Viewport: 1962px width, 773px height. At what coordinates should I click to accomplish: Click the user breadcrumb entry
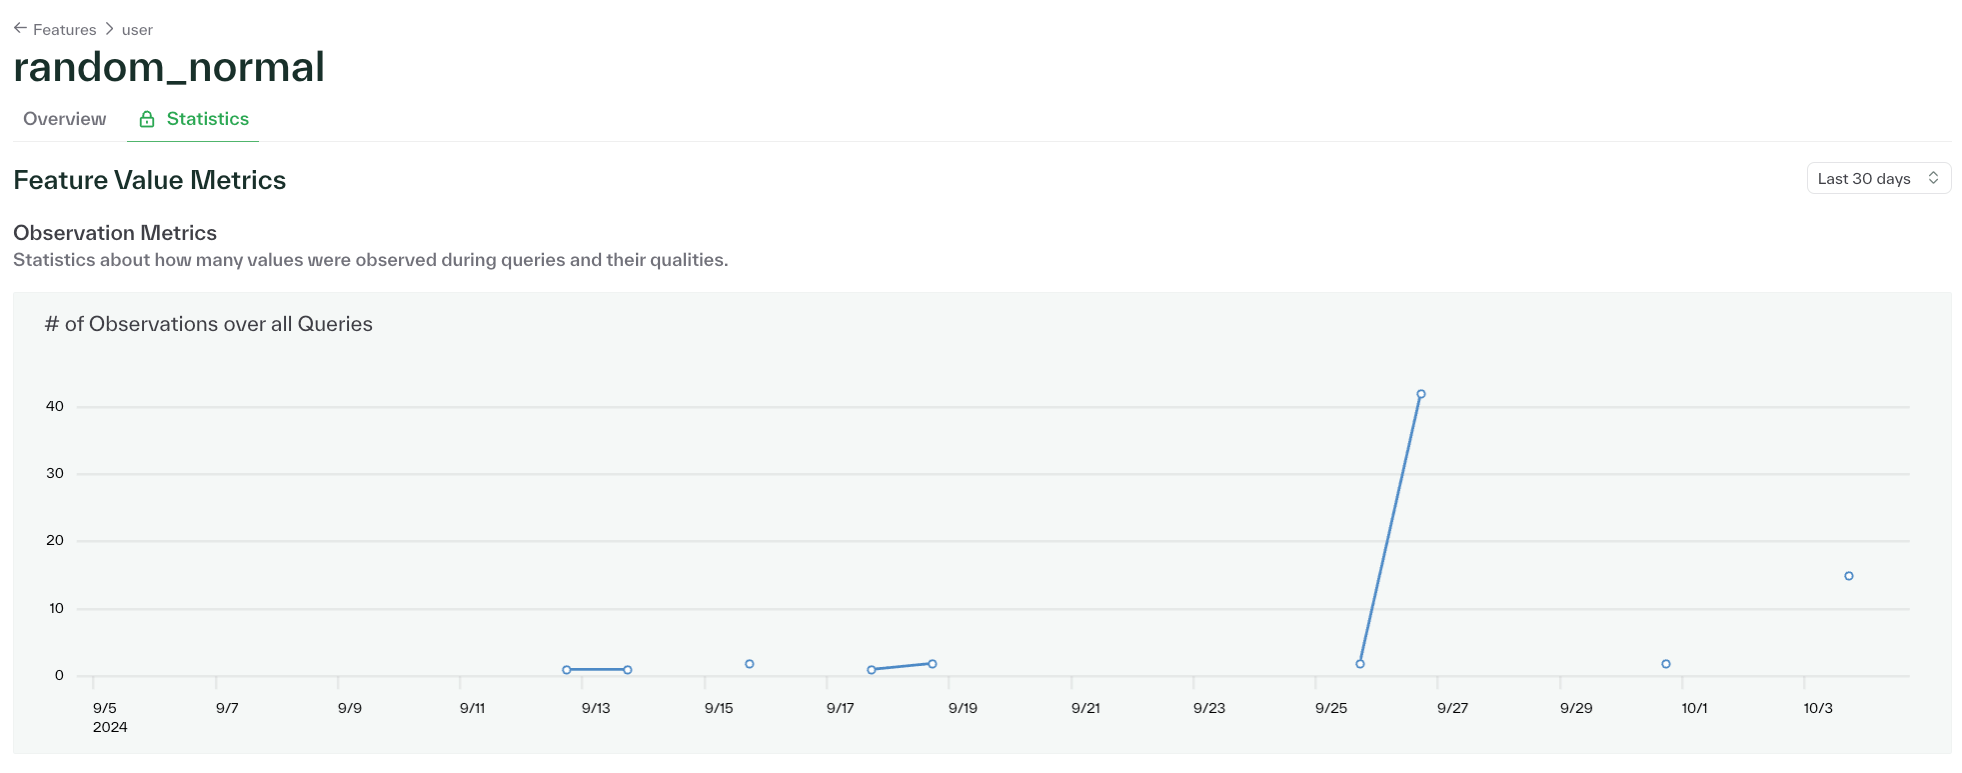coord(135,29)
